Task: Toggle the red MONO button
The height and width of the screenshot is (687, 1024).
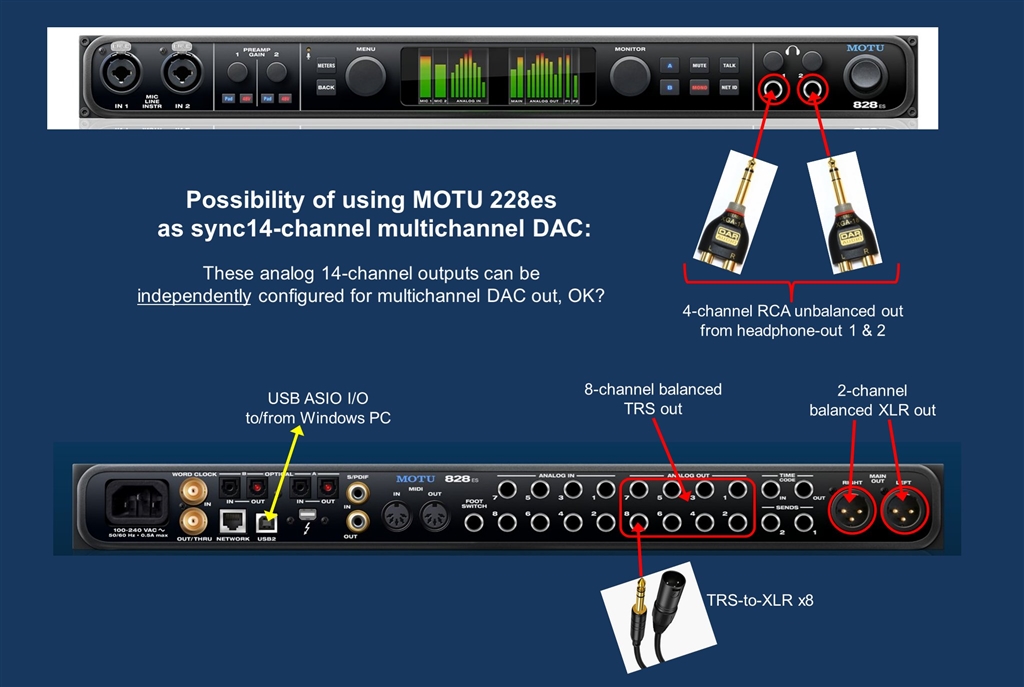Action: click(x=699, y=87)
